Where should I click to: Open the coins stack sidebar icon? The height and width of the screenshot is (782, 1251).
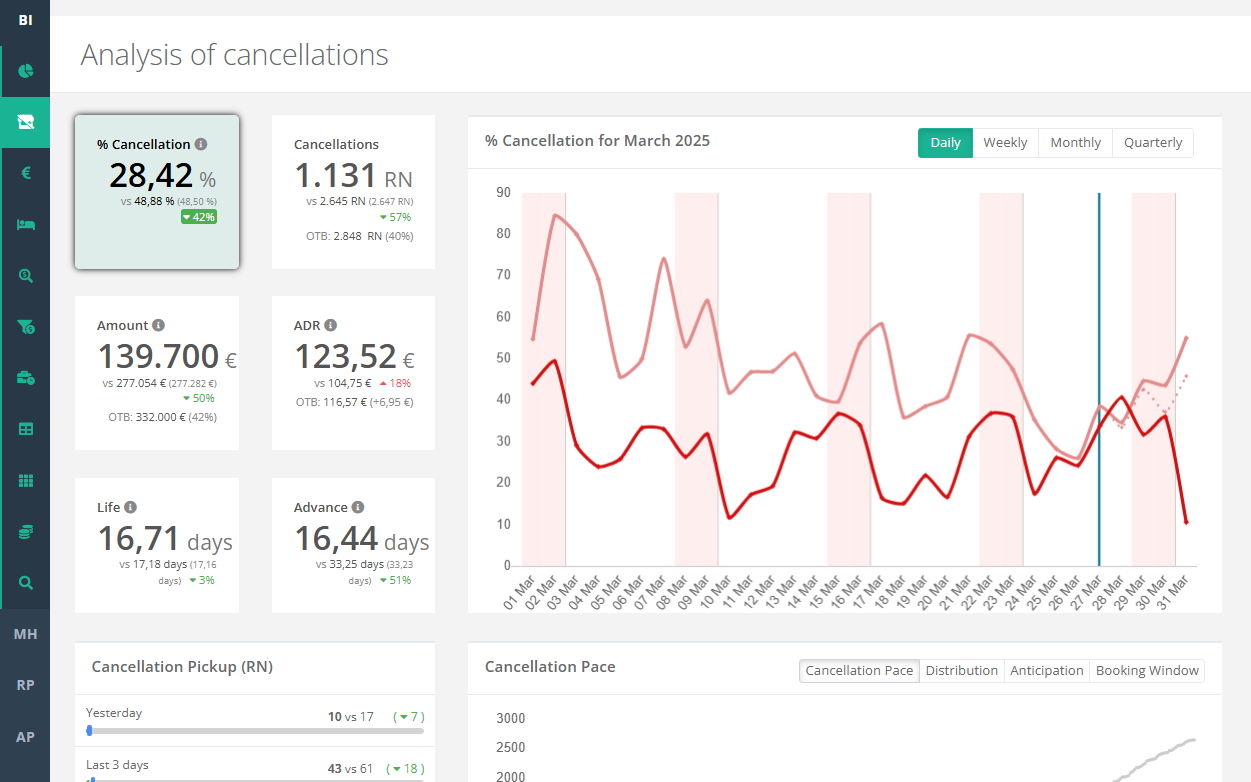pos(26,532)
